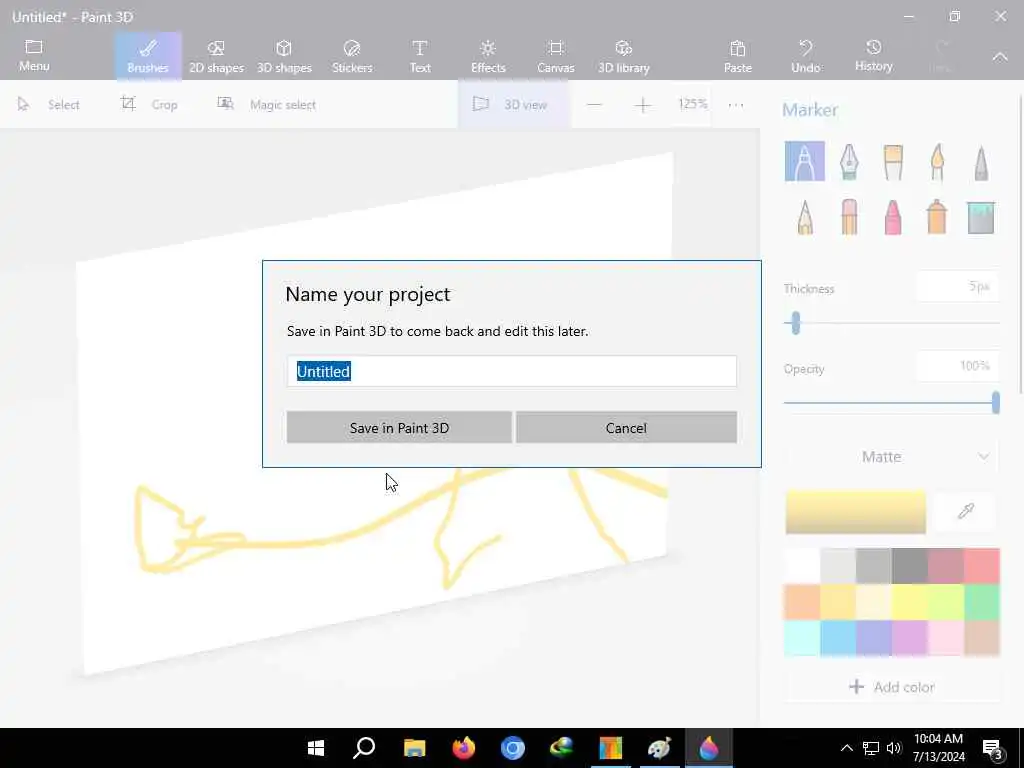Choose the Select tool
Image resolution: width=1024 pixels, height=768 pixels.
[48, 104]
